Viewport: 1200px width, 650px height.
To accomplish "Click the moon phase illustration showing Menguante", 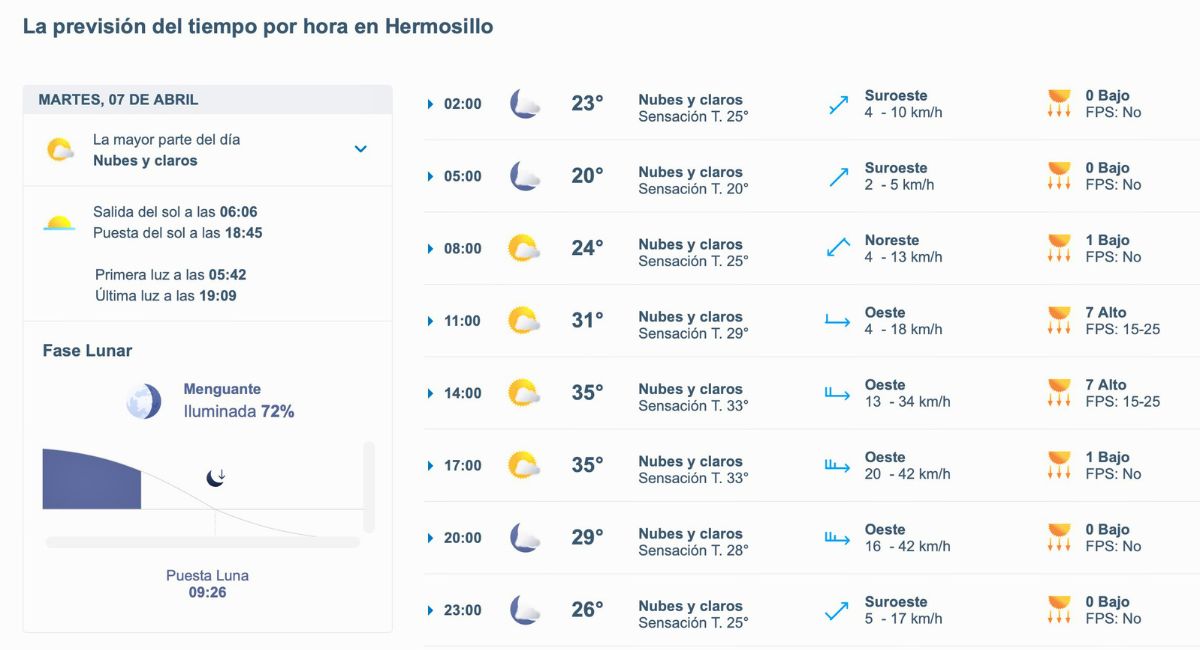I will click(x=143, y=400).
